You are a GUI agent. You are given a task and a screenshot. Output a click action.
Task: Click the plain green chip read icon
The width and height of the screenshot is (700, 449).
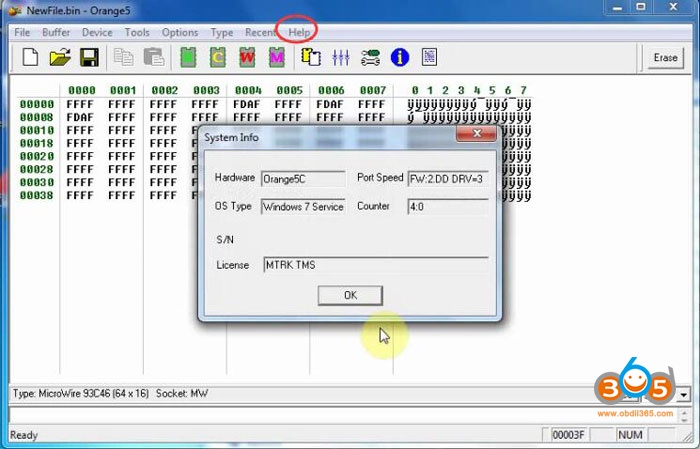click(x=188, y=58)
